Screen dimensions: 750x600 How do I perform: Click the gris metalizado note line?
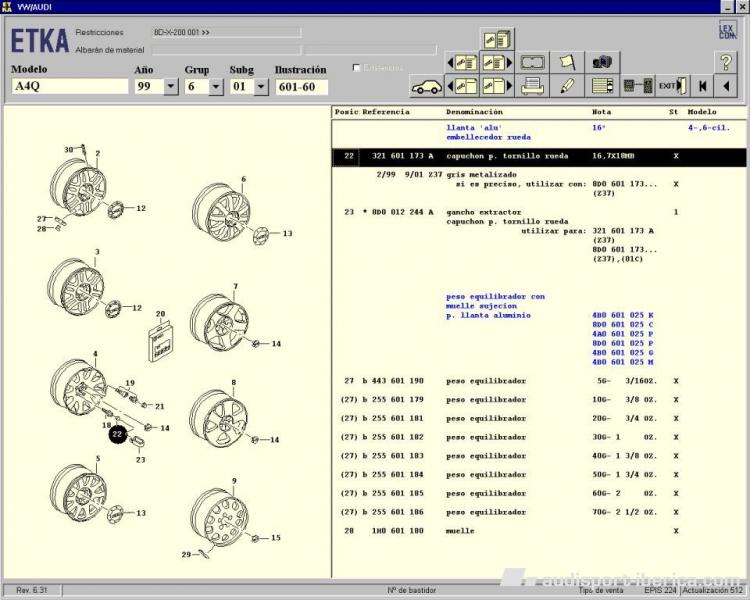pos(482,175)
